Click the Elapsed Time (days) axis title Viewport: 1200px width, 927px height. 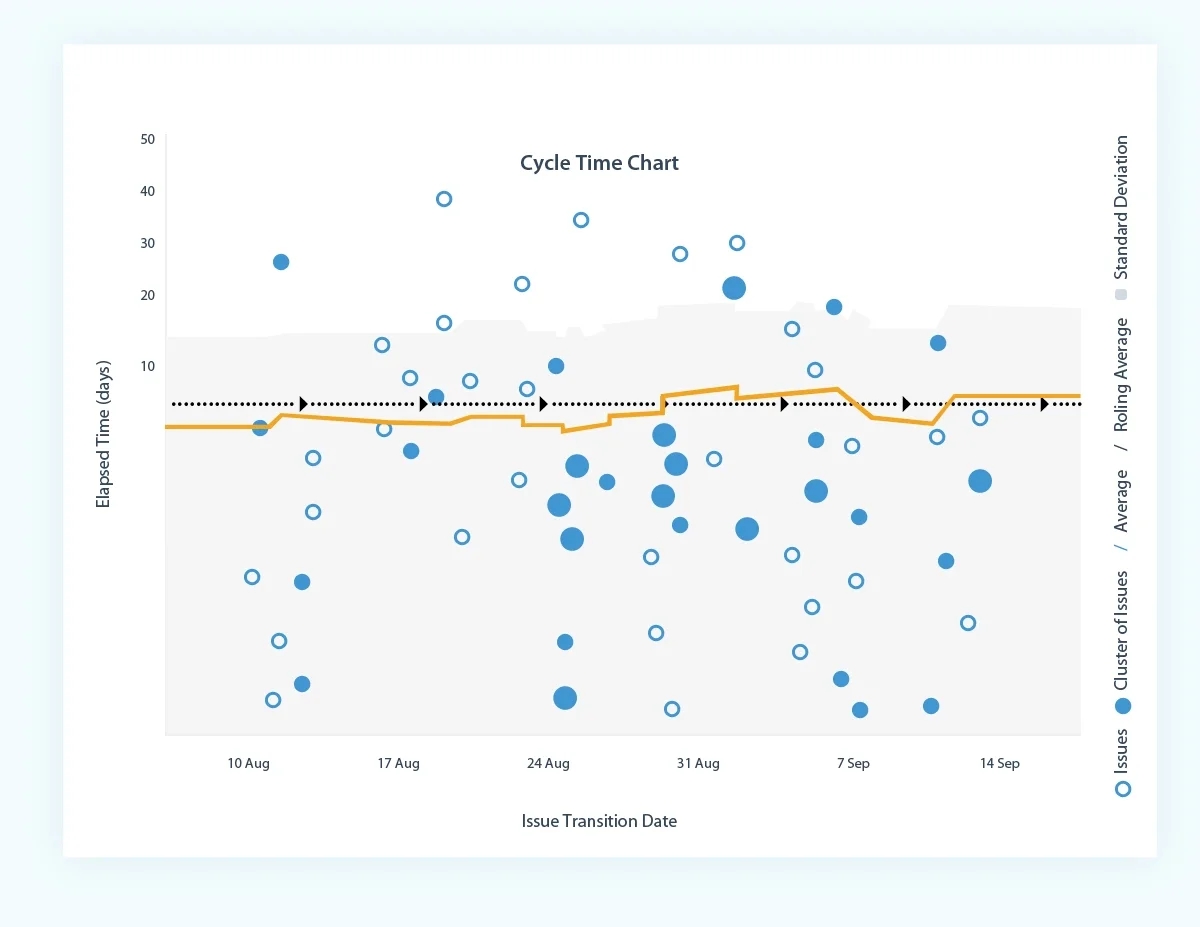[103, 434]
